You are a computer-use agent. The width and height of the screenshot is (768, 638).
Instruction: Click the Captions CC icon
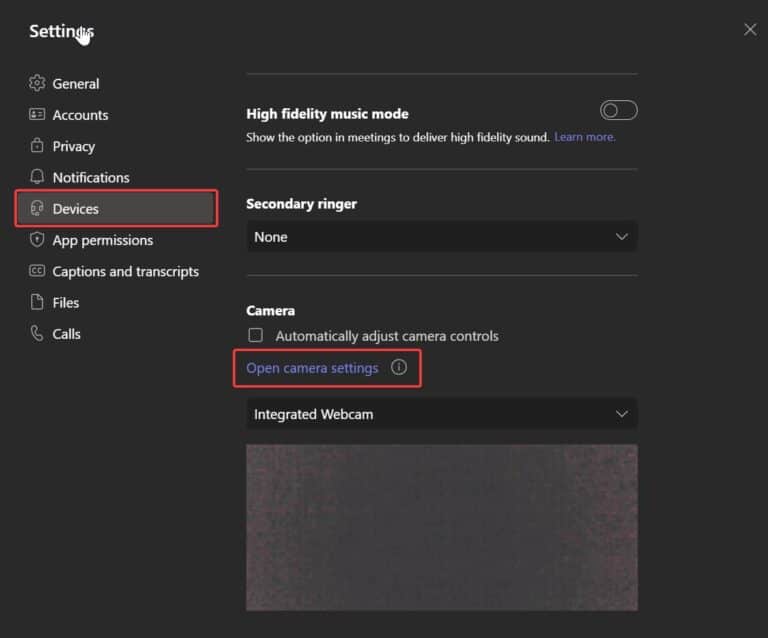point(37,271)
